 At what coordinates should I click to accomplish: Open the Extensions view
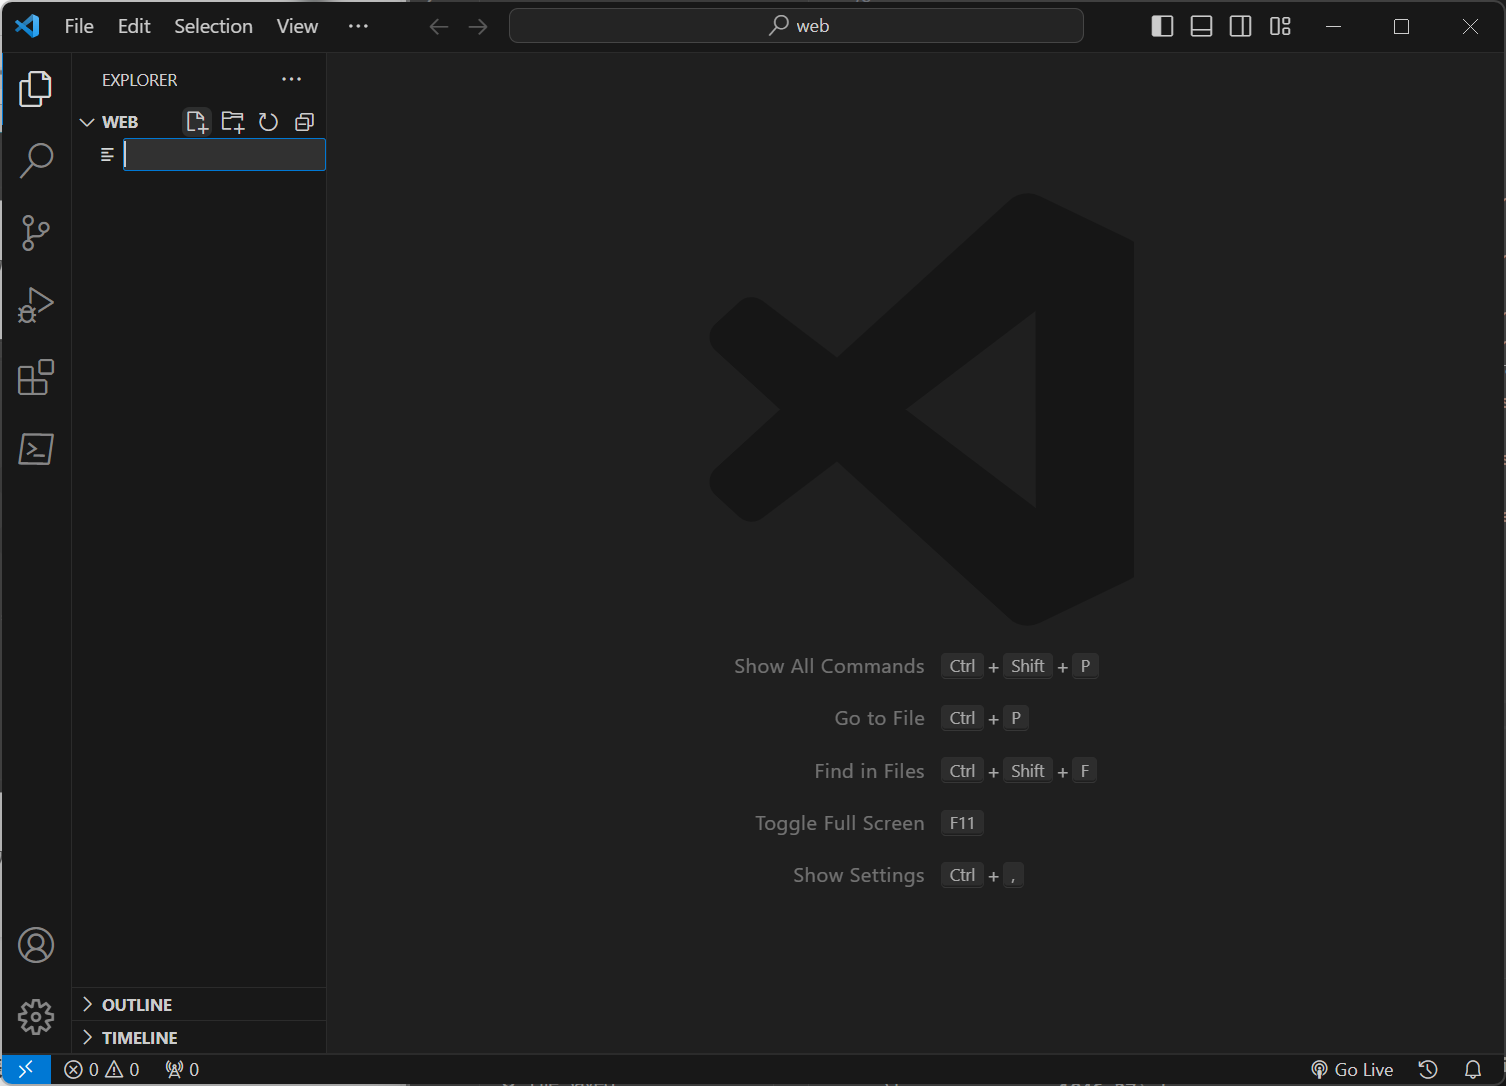point(36,377)
